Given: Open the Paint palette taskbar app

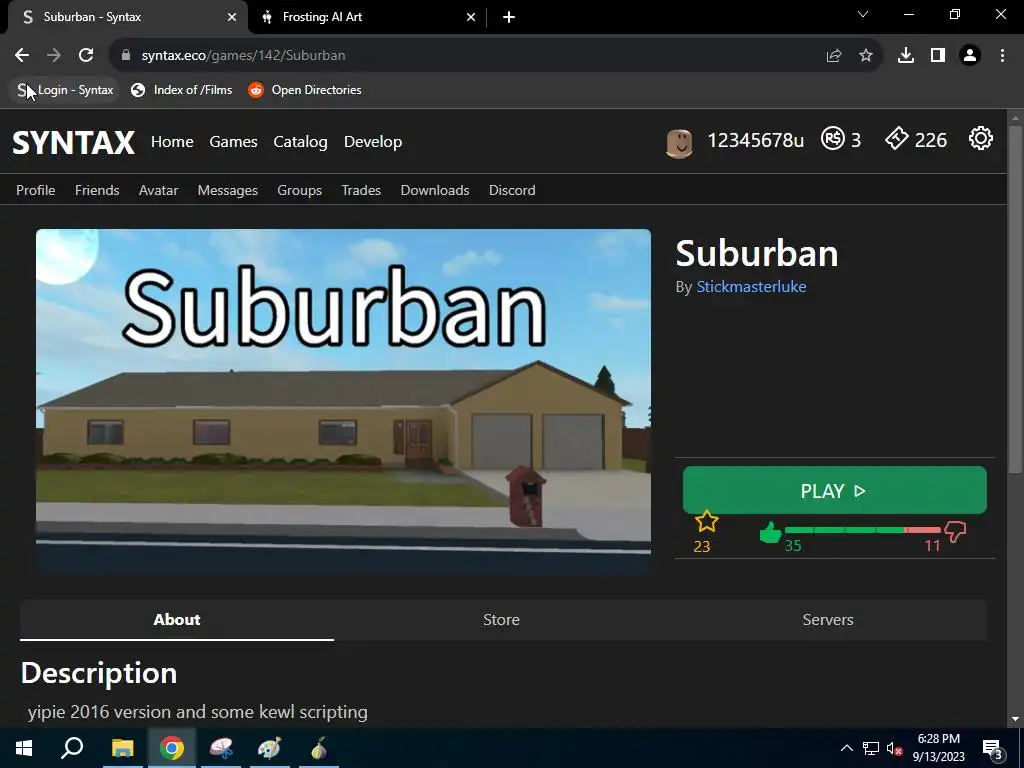Looking at the screenshot, I should pos(269,748).
